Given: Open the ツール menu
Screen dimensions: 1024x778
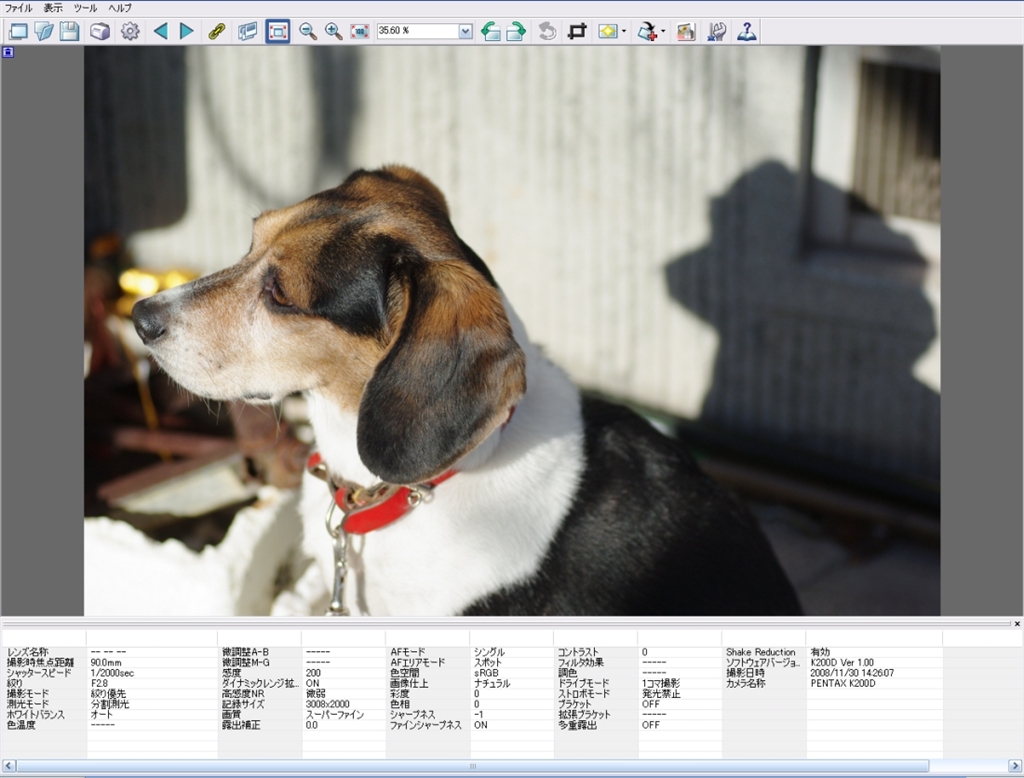Looking at the screenshot, I should [x=85, y=8].
